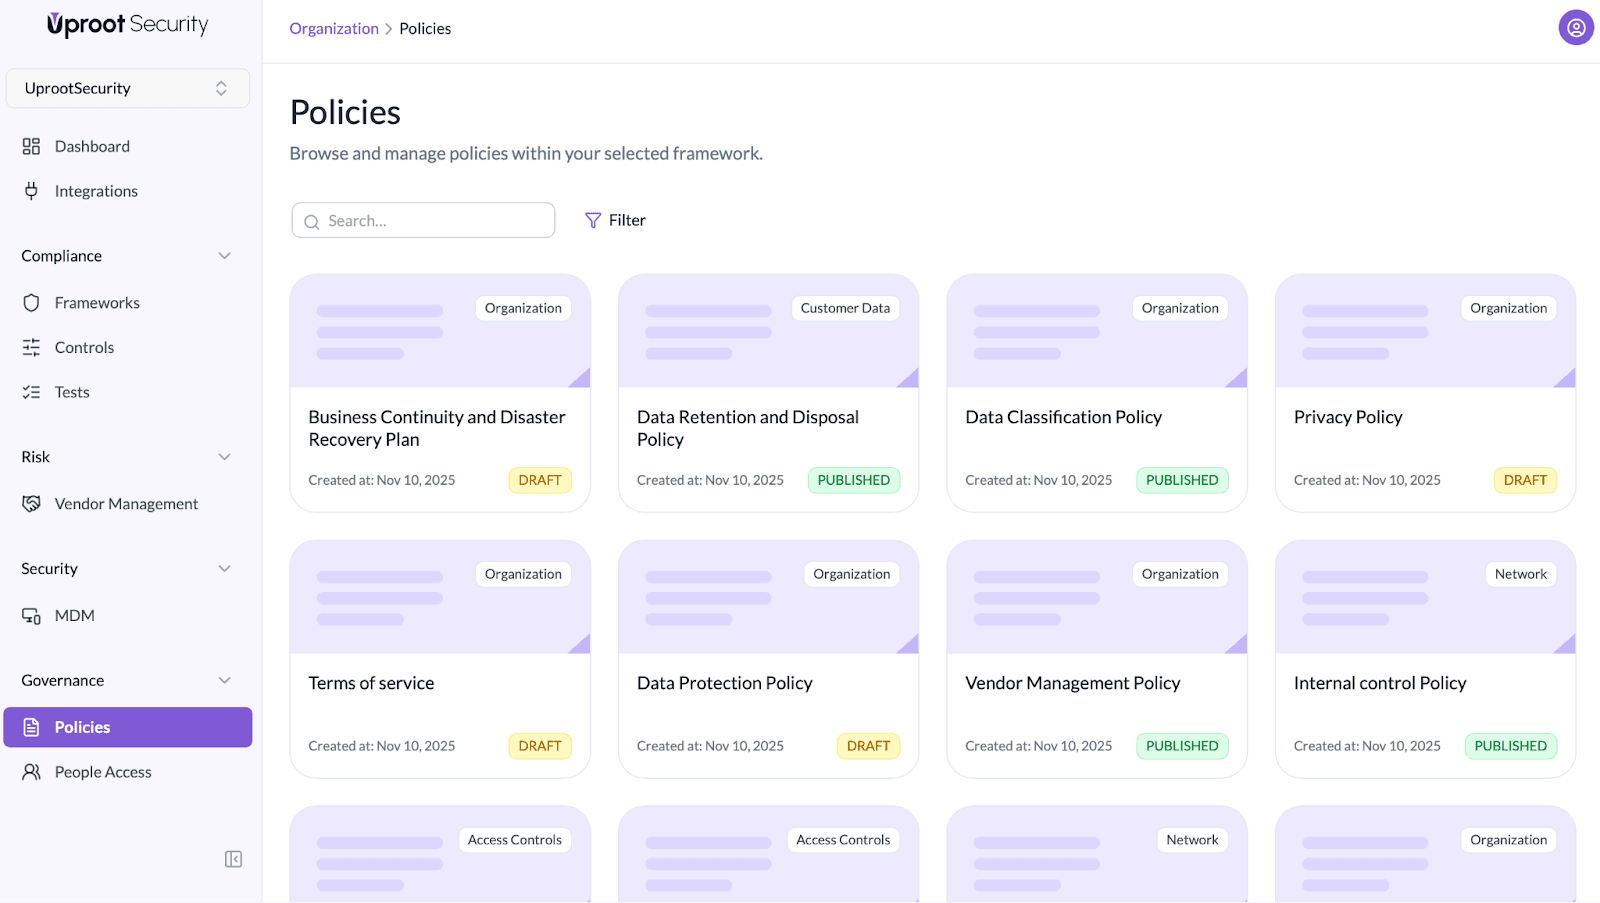
Task: Open the Privacy Policy card
Action: pos(1424,417)
